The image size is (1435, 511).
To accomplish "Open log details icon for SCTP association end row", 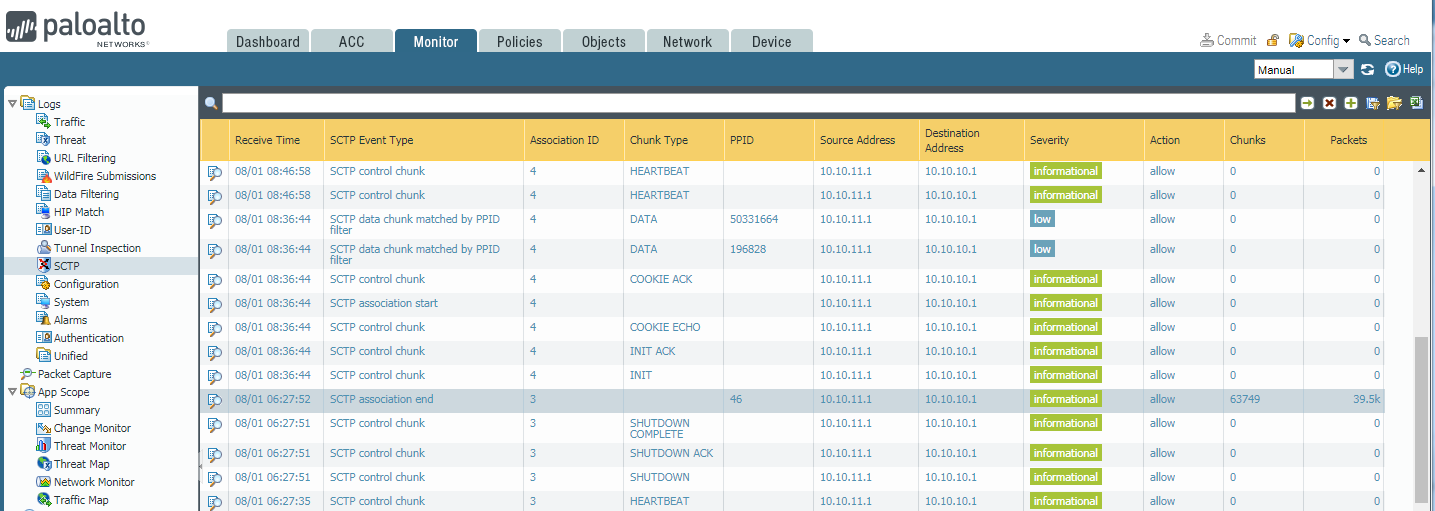I will click(214, 400).
